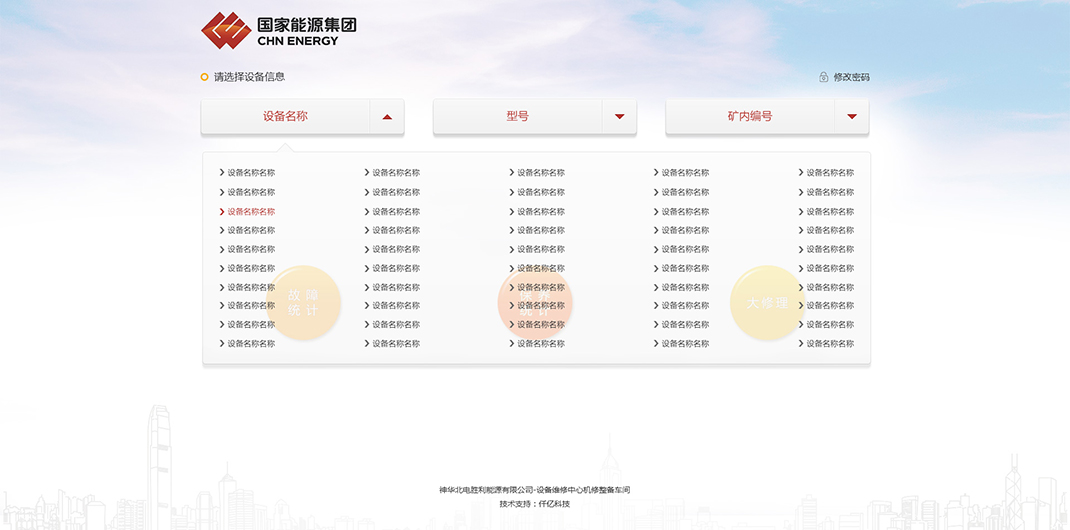
Task: Expand the 型号 dropdown arrow
Action: [x=619, y=117]
